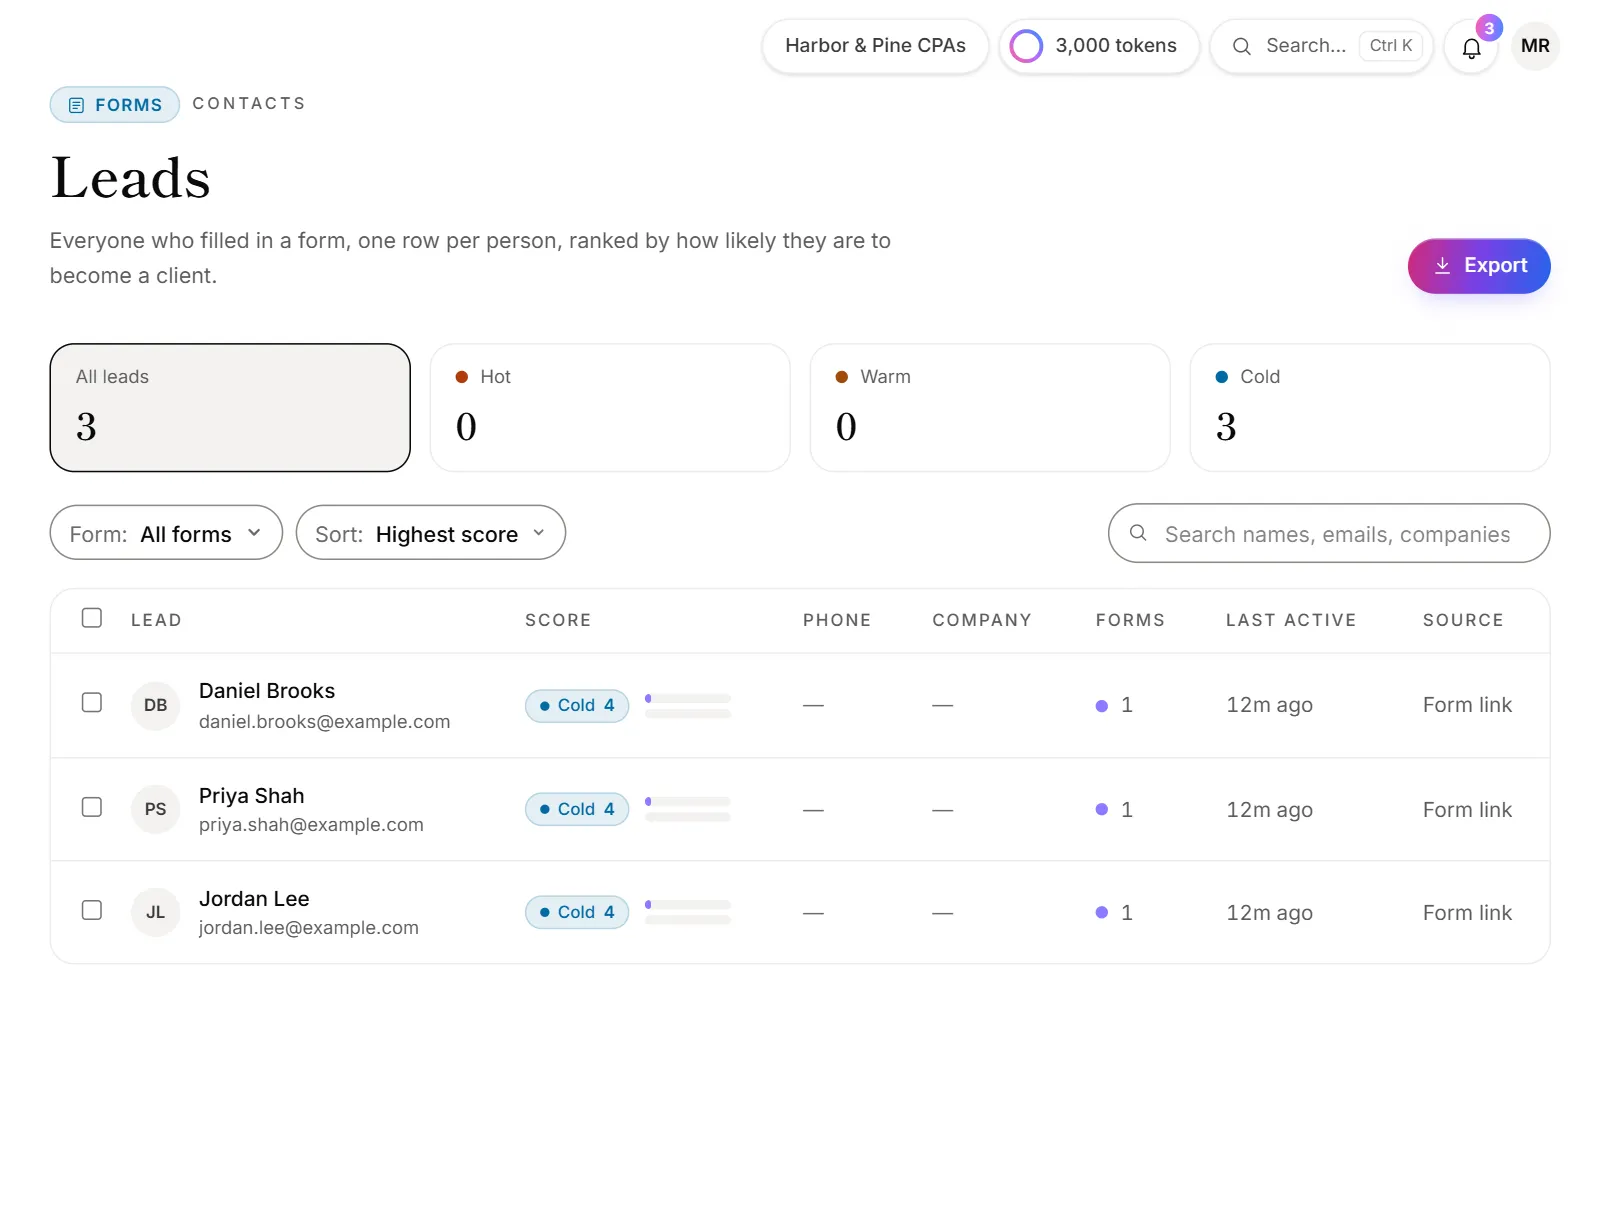Click the purple forms dot in Priya Shah row
Viewport: 1600px width, 1231px height.
(1101, 809)
